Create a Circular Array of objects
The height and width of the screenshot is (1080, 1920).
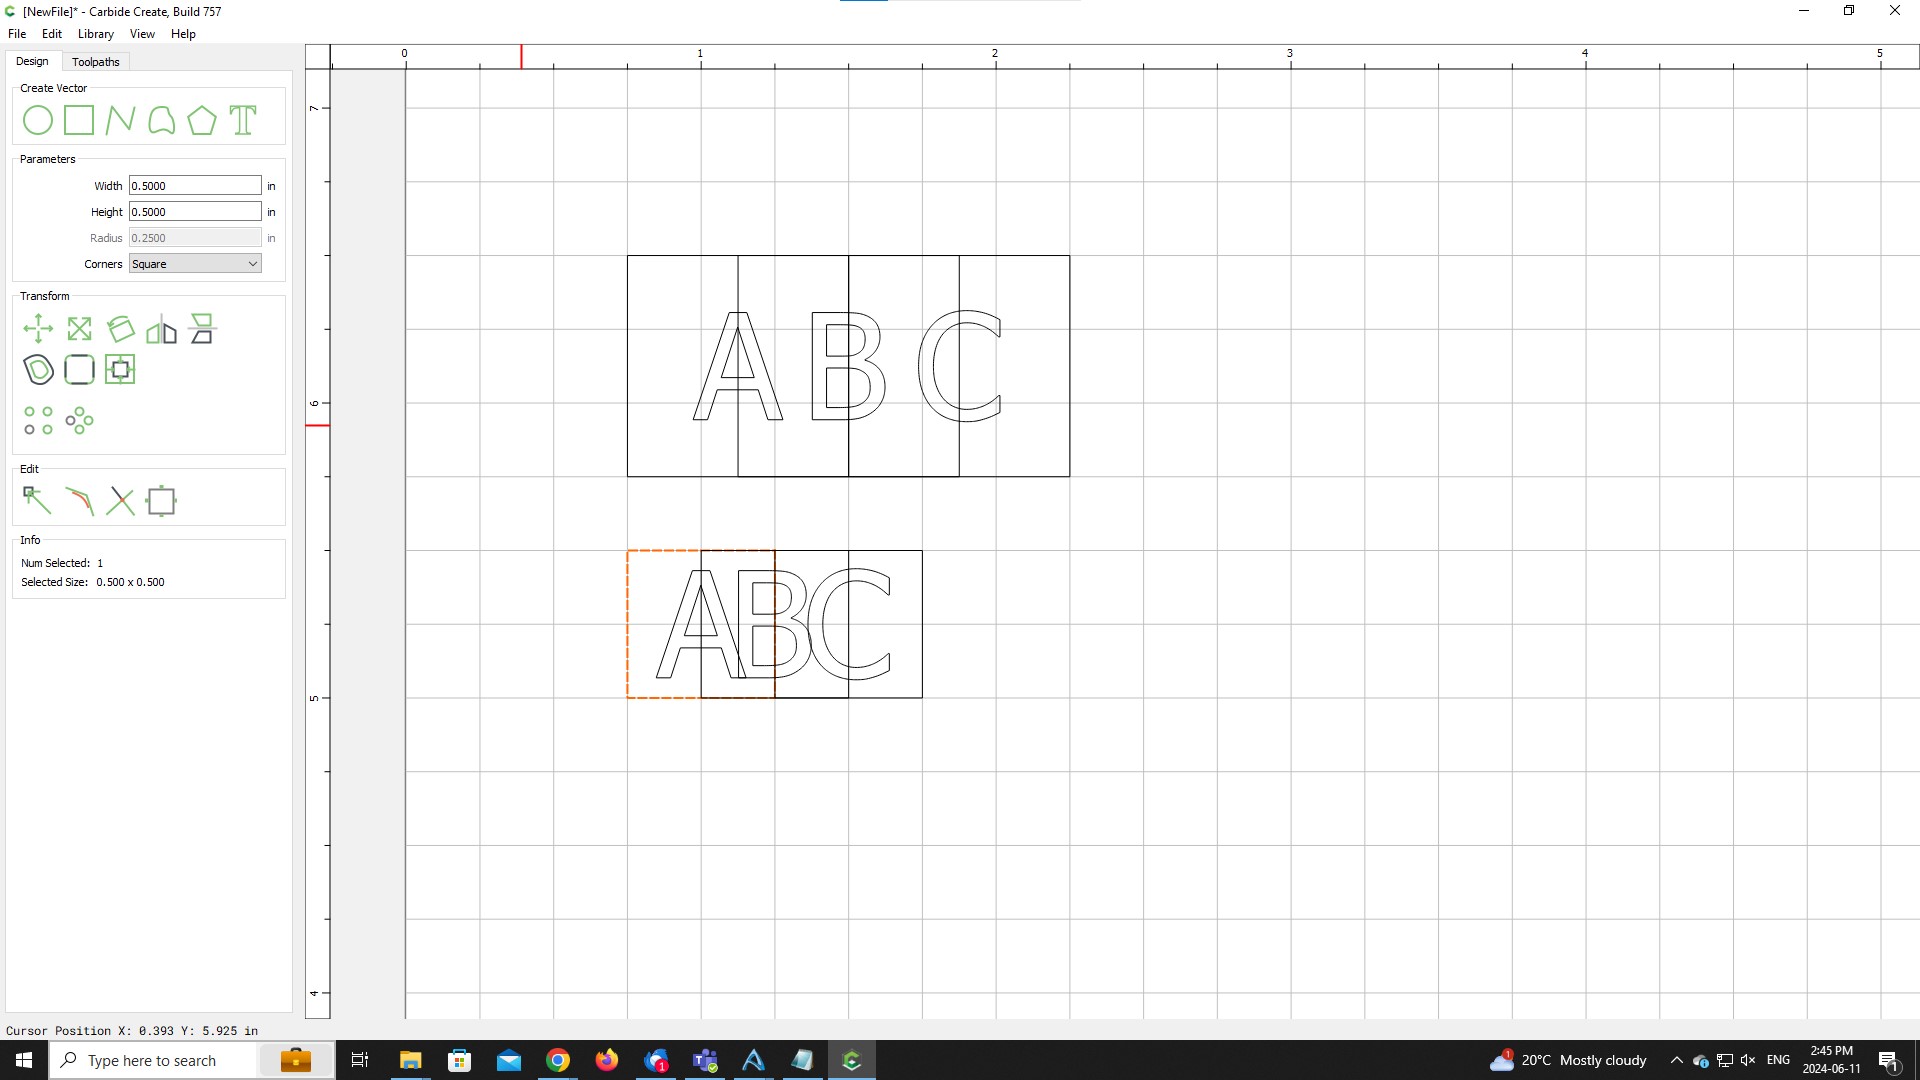[x=79, y=421]
